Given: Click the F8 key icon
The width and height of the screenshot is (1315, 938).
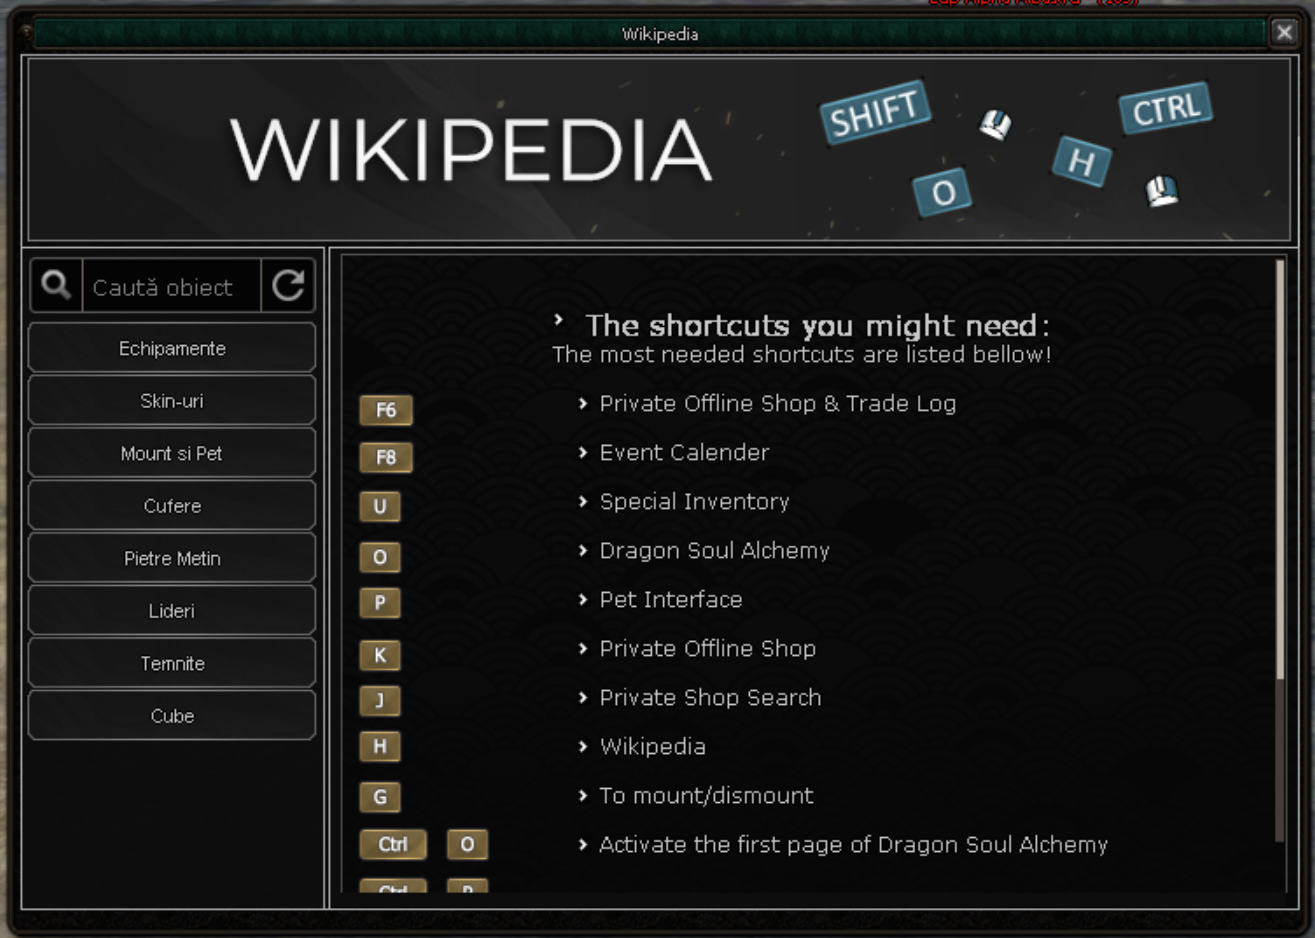Looking at the screenshot, I should click(386, 458).
